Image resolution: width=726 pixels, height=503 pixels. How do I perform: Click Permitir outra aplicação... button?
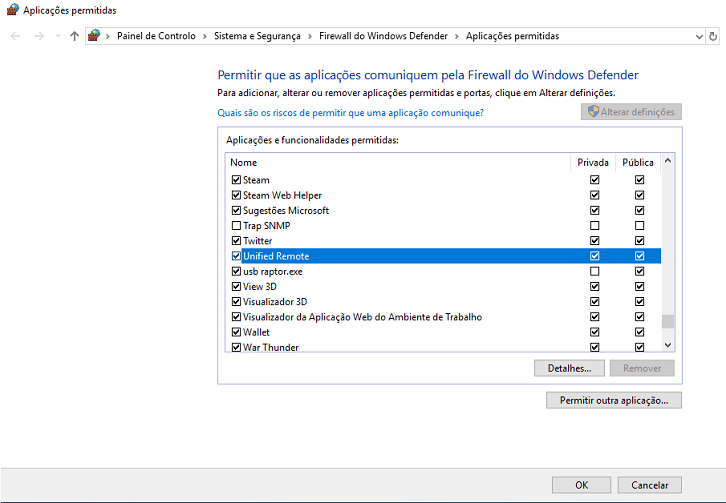pos(613,400)
